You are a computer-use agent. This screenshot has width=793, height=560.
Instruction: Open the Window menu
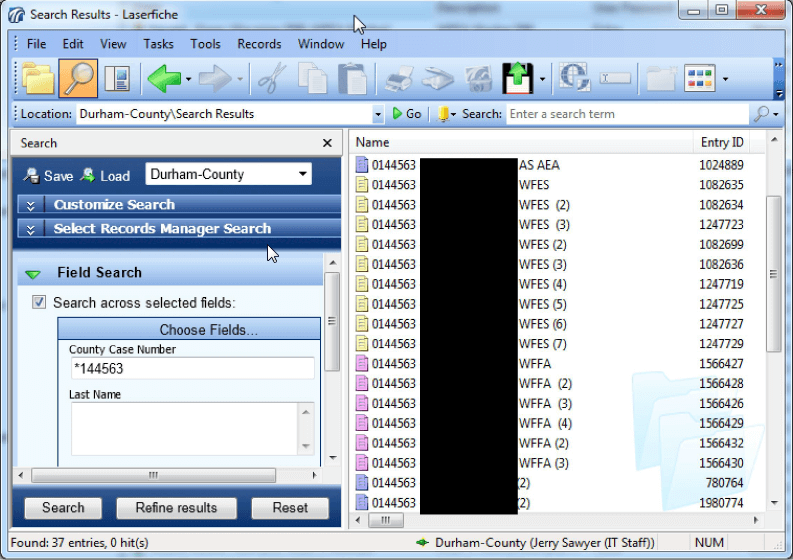[x=321, y=44]
